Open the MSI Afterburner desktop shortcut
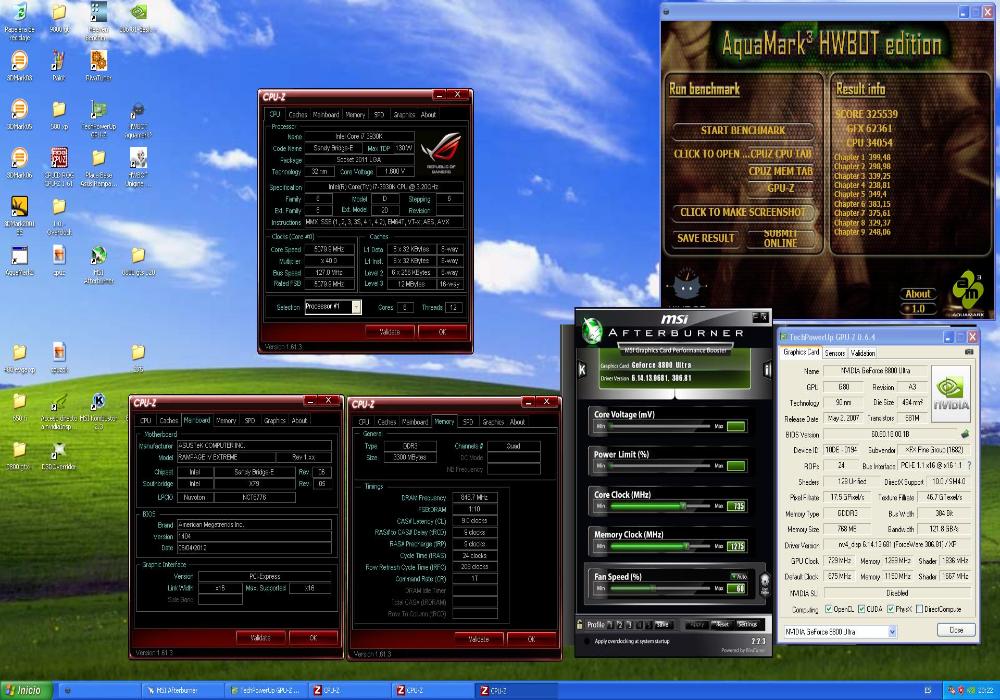This screenshot has width=1000, height=700. pyautogui.click(x=98, y=265)
